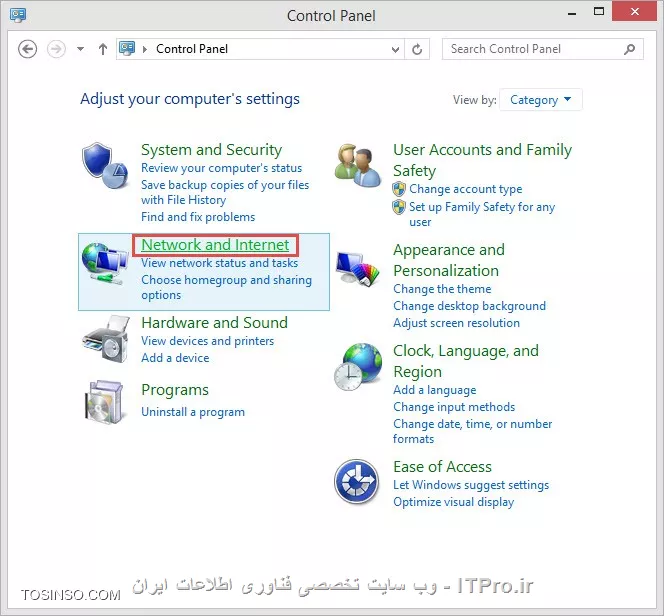Go back with the Back arrow button
Image resolution: width=664 pixels, height=616 pixels.
28,49
